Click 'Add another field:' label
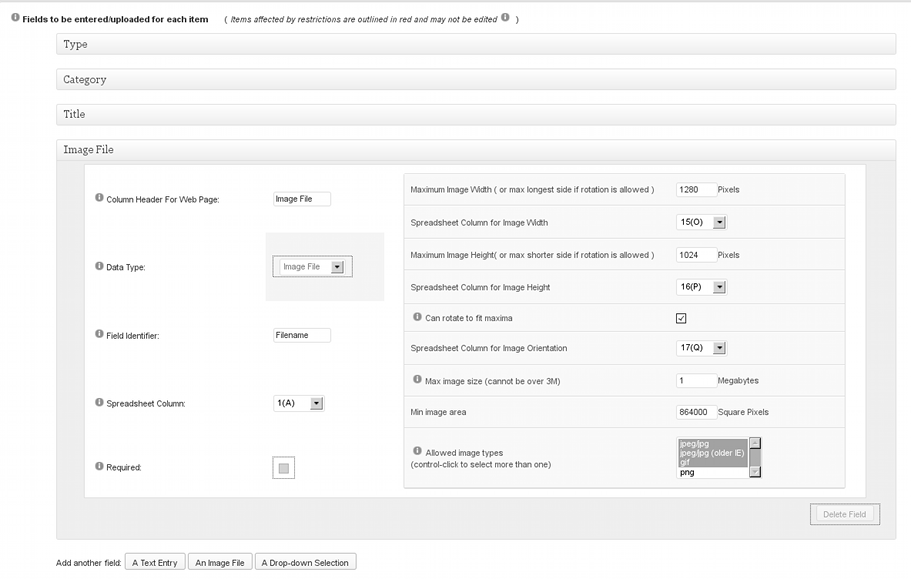911x579 pixels. point(88,563)
